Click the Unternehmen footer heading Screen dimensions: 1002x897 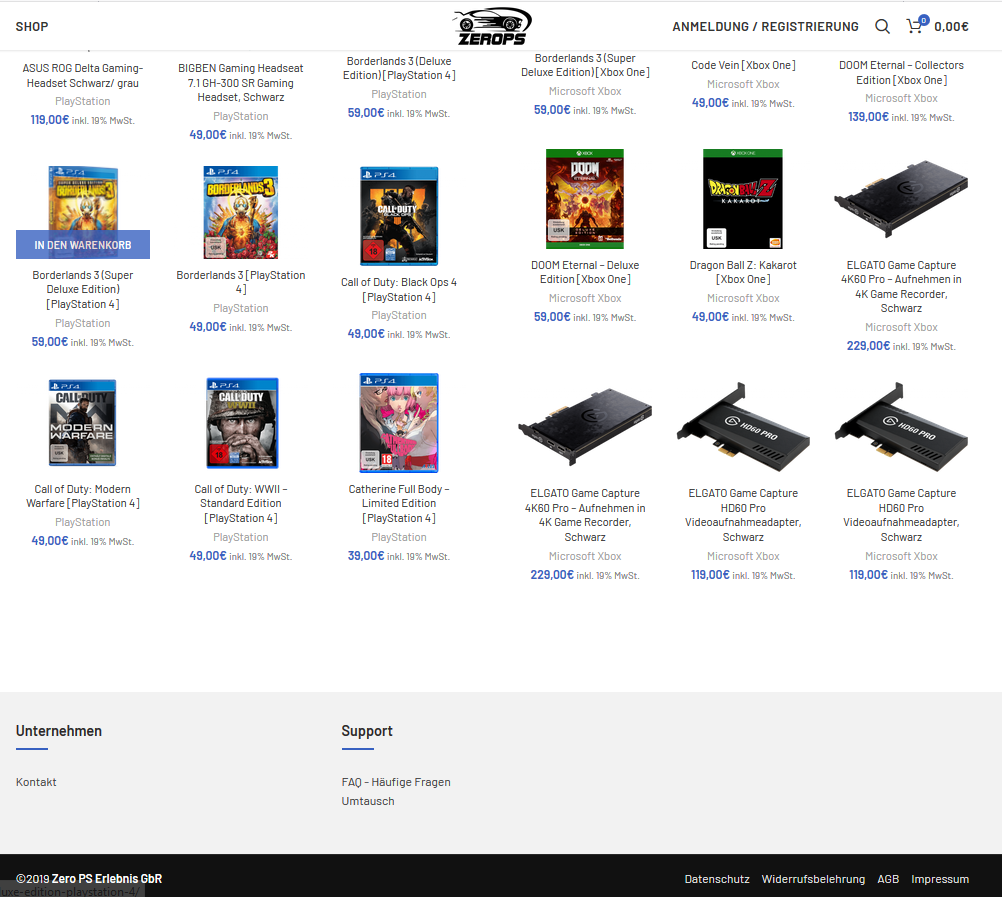(59, 731)
